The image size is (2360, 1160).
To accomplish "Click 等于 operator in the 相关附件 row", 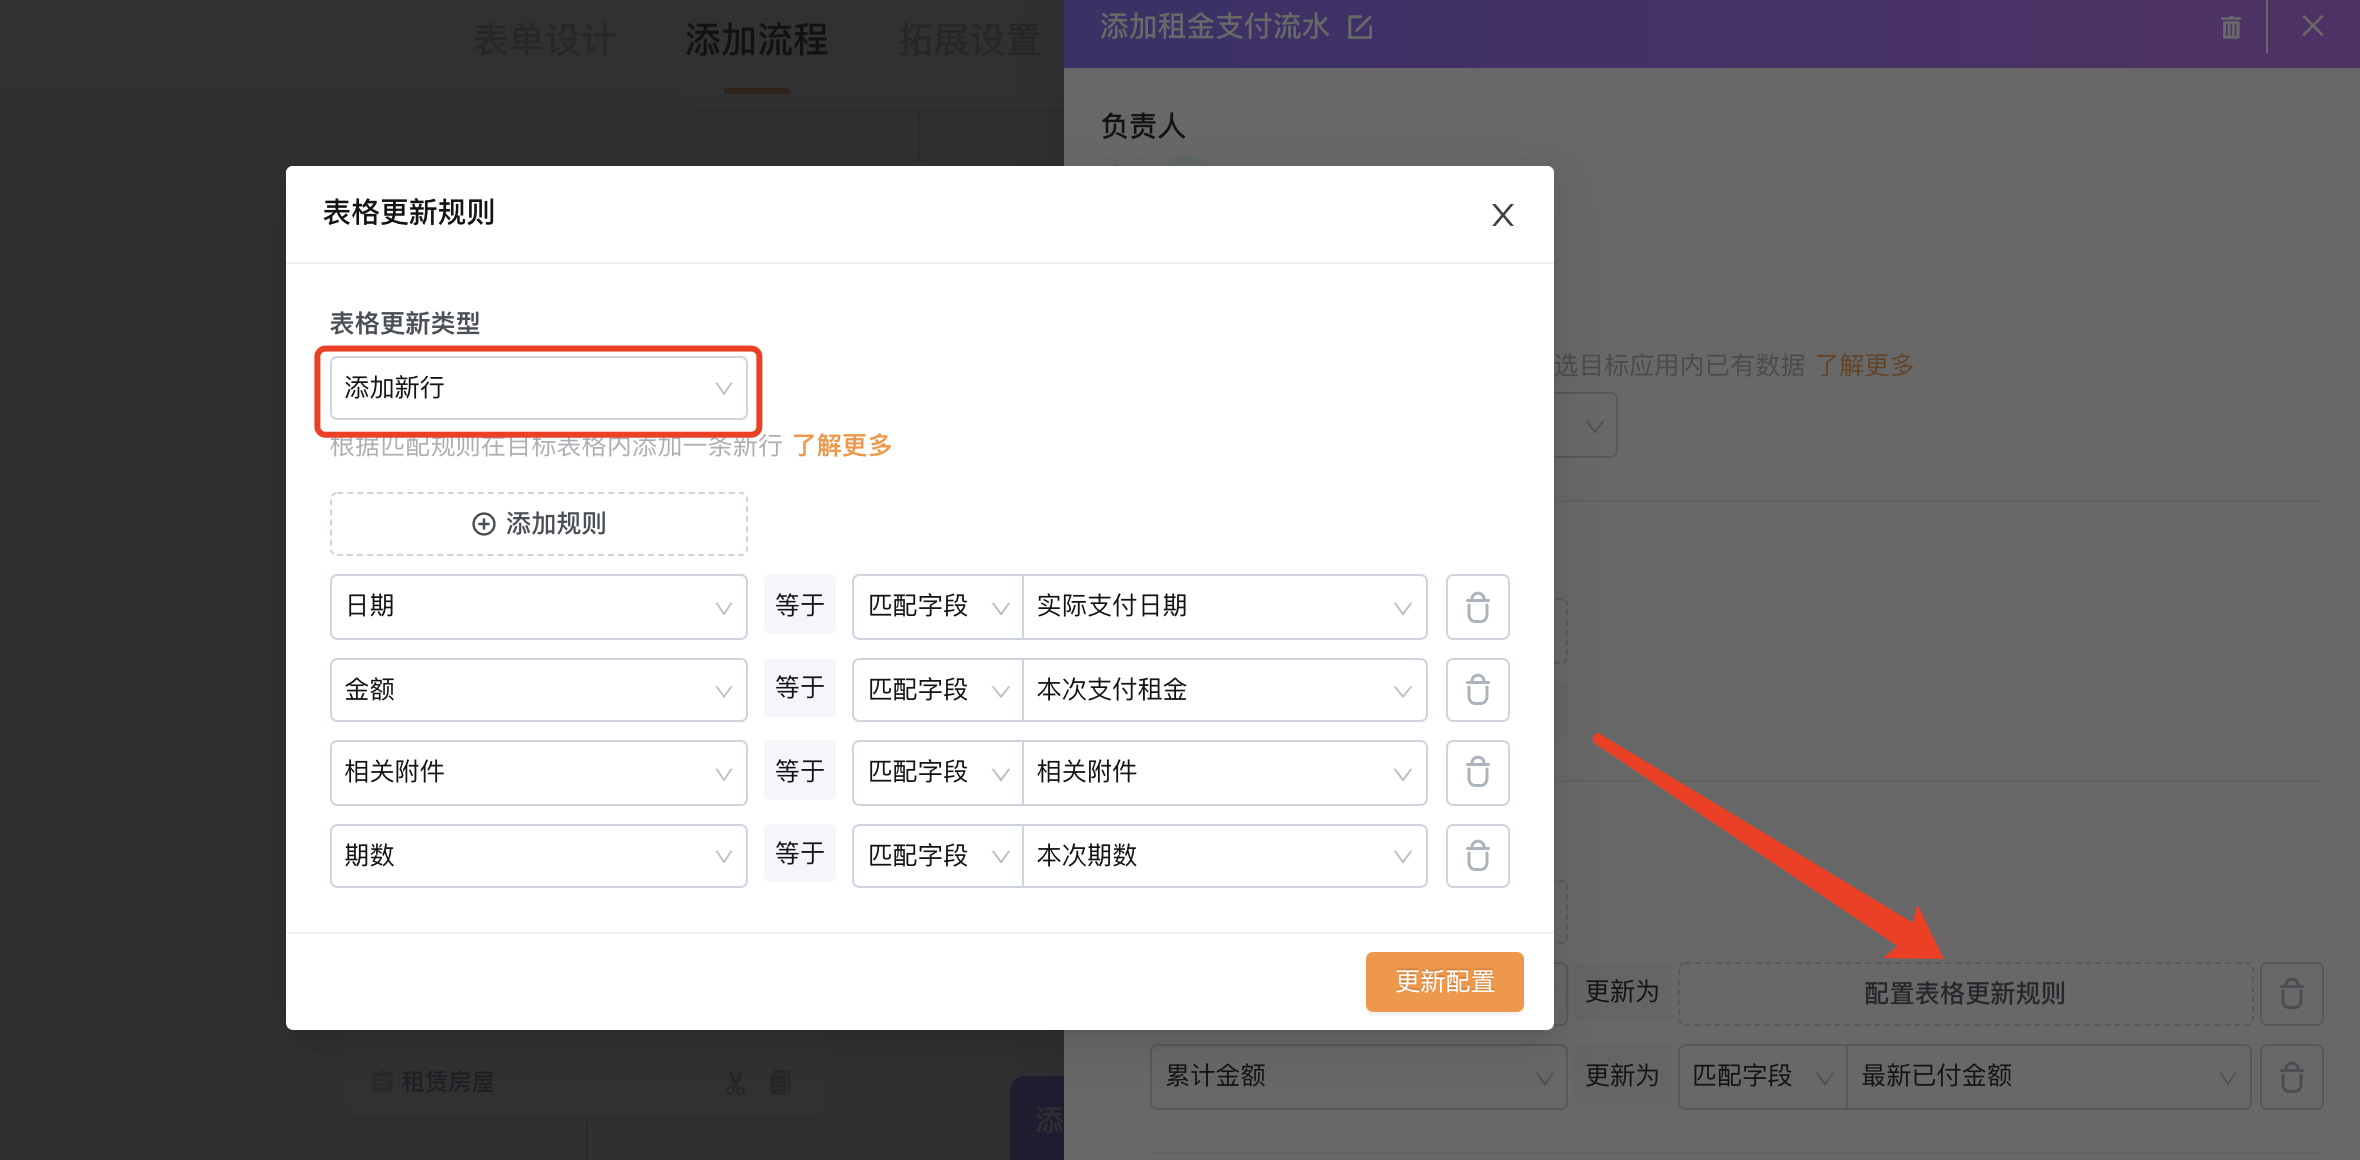I will pos(799,771).
